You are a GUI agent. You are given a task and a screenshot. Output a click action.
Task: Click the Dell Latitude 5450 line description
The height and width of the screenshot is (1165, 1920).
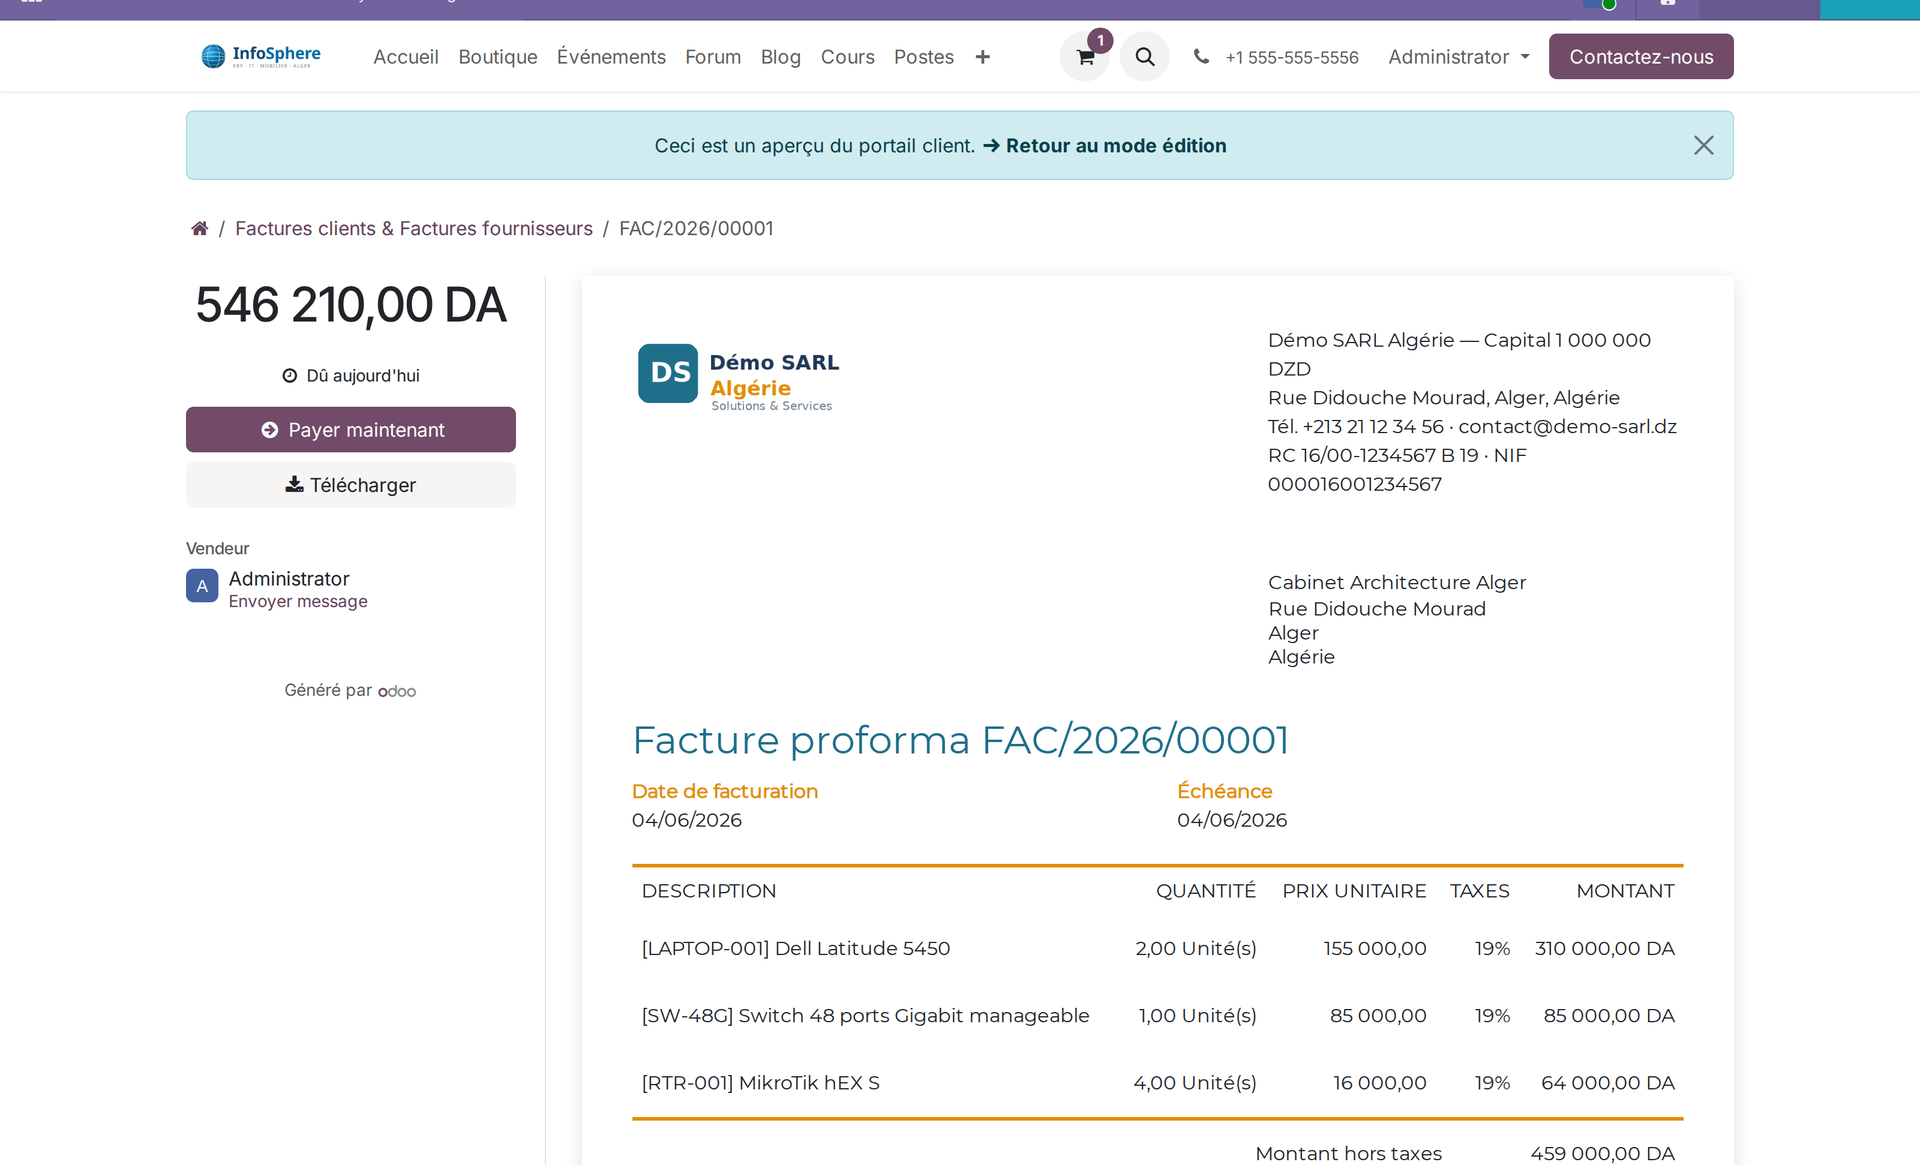[x=796, y=949]
